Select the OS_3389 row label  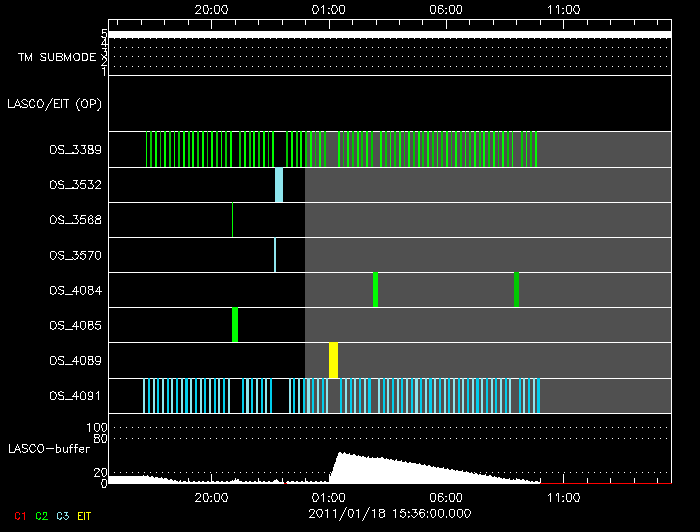(x=75, y=150)
